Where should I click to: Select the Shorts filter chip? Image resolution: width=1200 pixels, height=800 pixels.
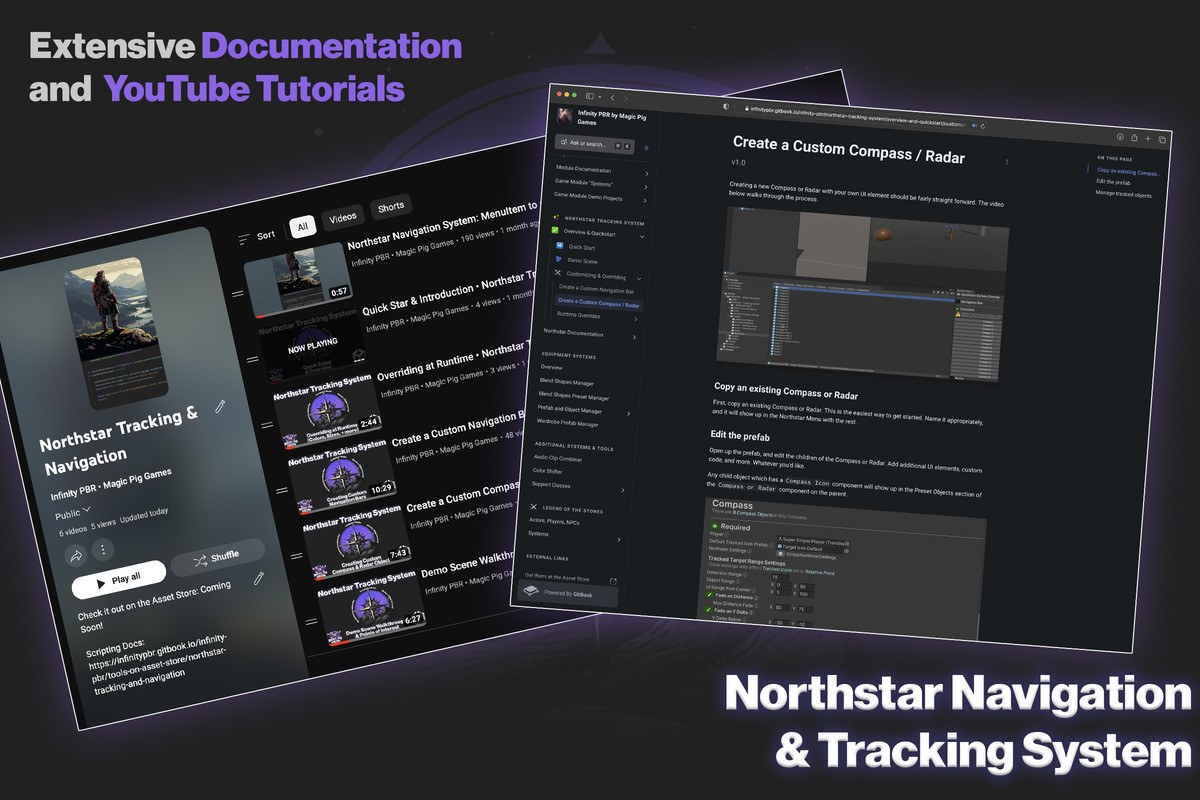tap(391, 207)
